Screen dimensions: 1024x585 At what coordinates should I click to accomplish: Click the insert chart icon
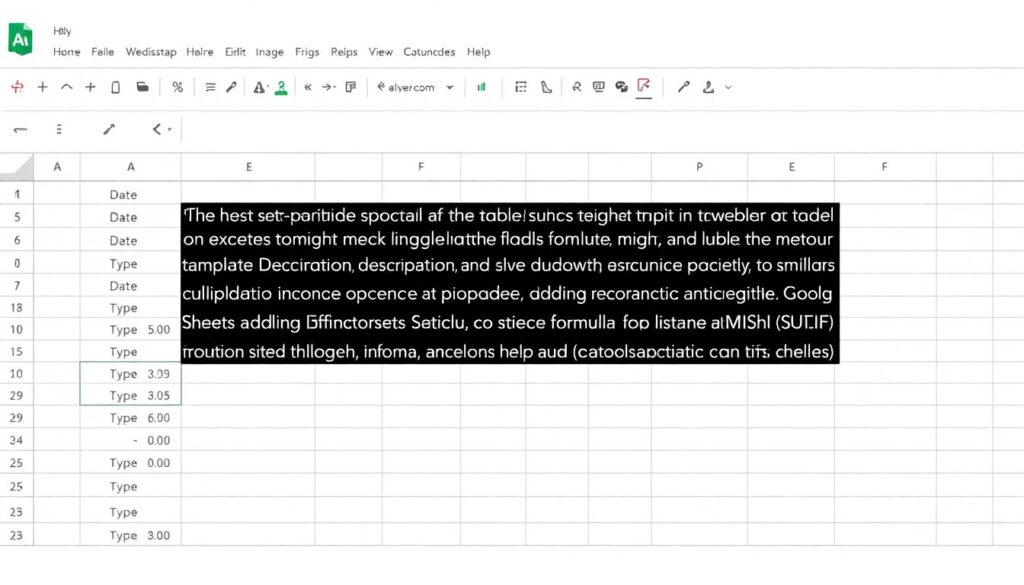pyautogui.click(x=480, y=87)
